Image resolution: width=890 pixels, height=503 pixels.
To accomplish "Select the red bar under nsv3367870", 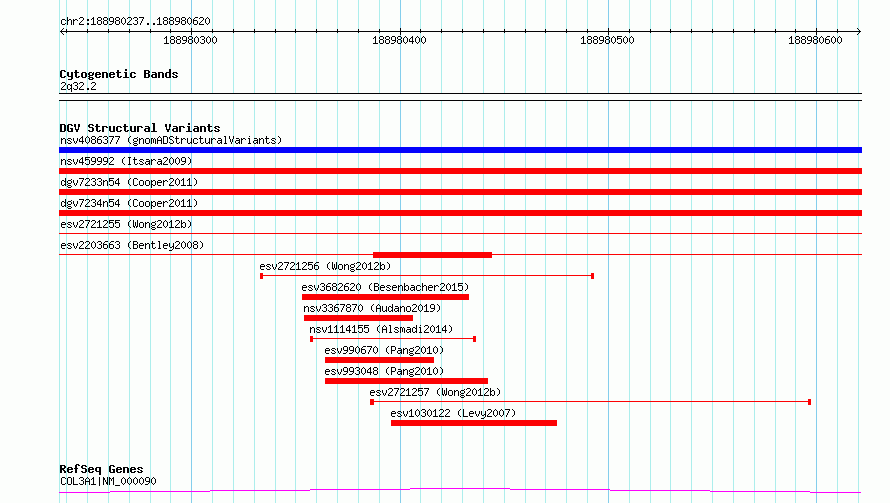I will [358, 318].
